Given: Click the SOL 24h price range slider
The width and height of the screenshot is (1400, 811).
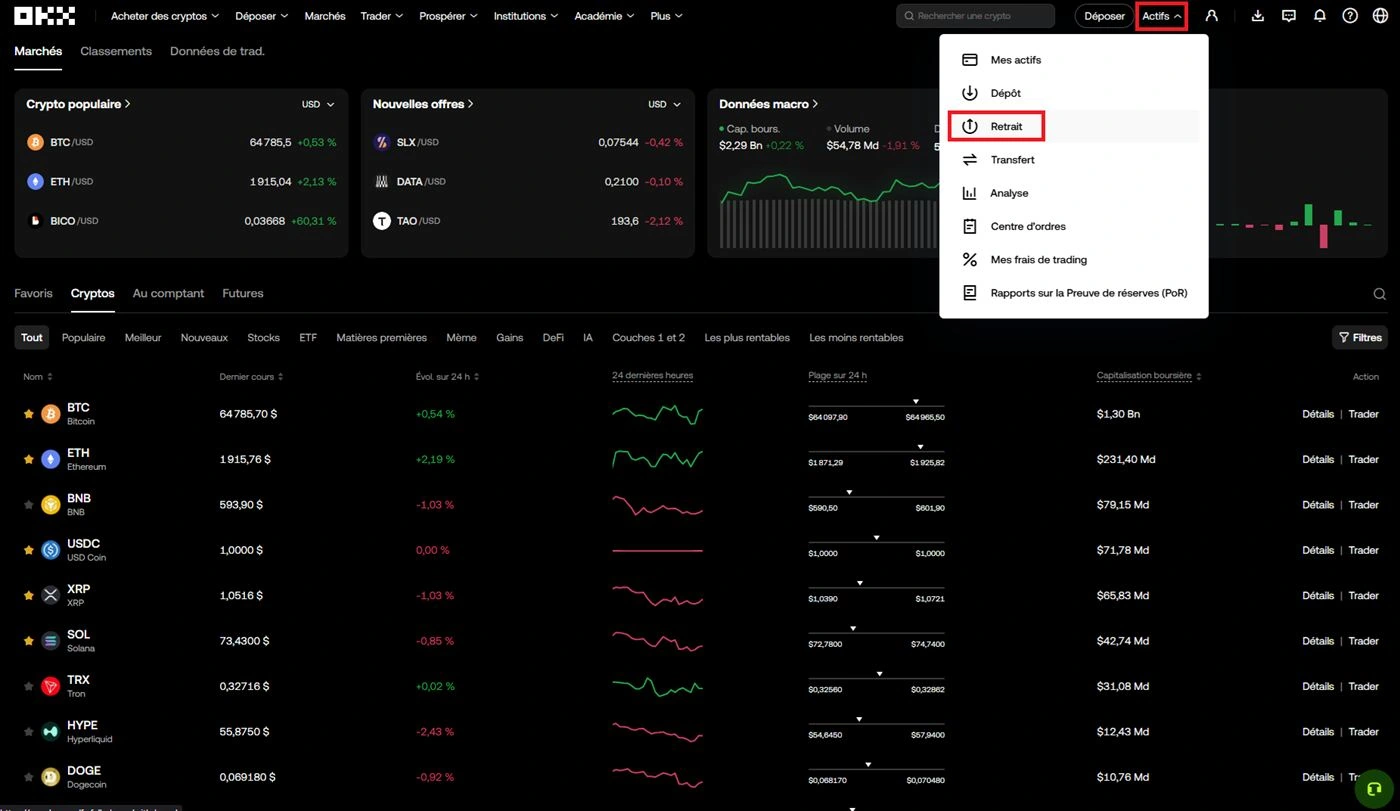Looking at the screenshot, I should coord(876,635).
